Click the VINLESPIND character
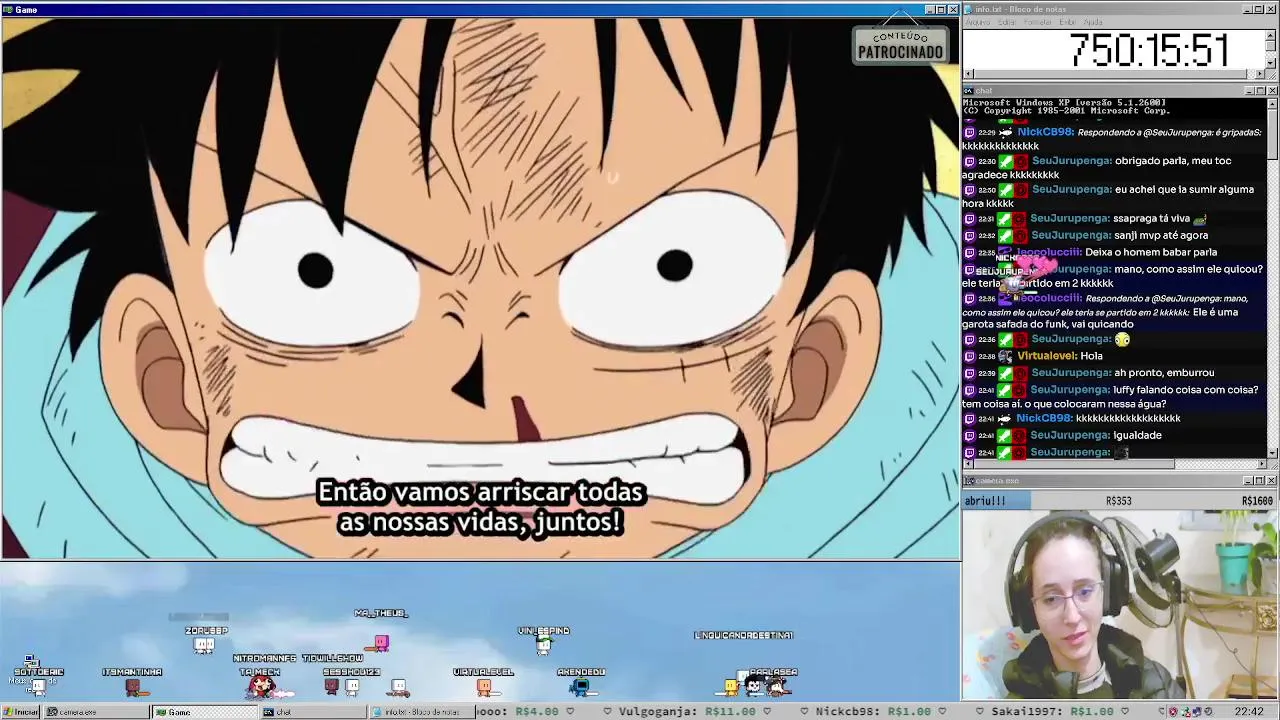 pos(543,646)
